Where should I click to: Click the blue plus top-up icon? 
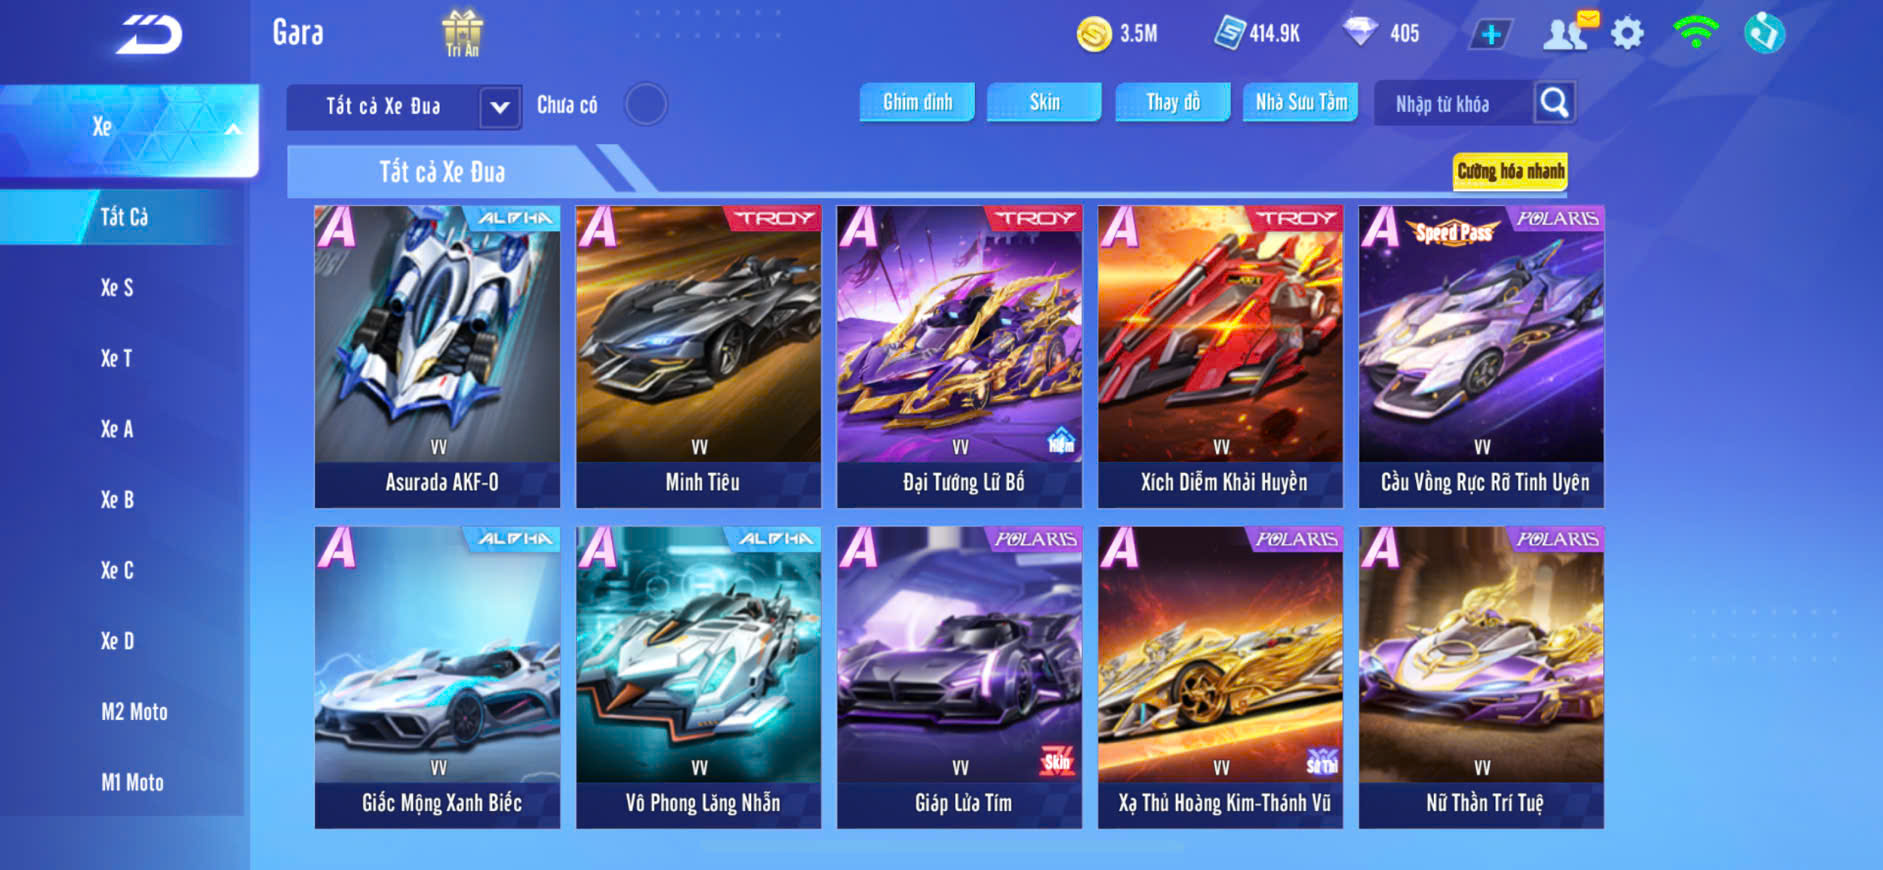tap(1491, 34)
